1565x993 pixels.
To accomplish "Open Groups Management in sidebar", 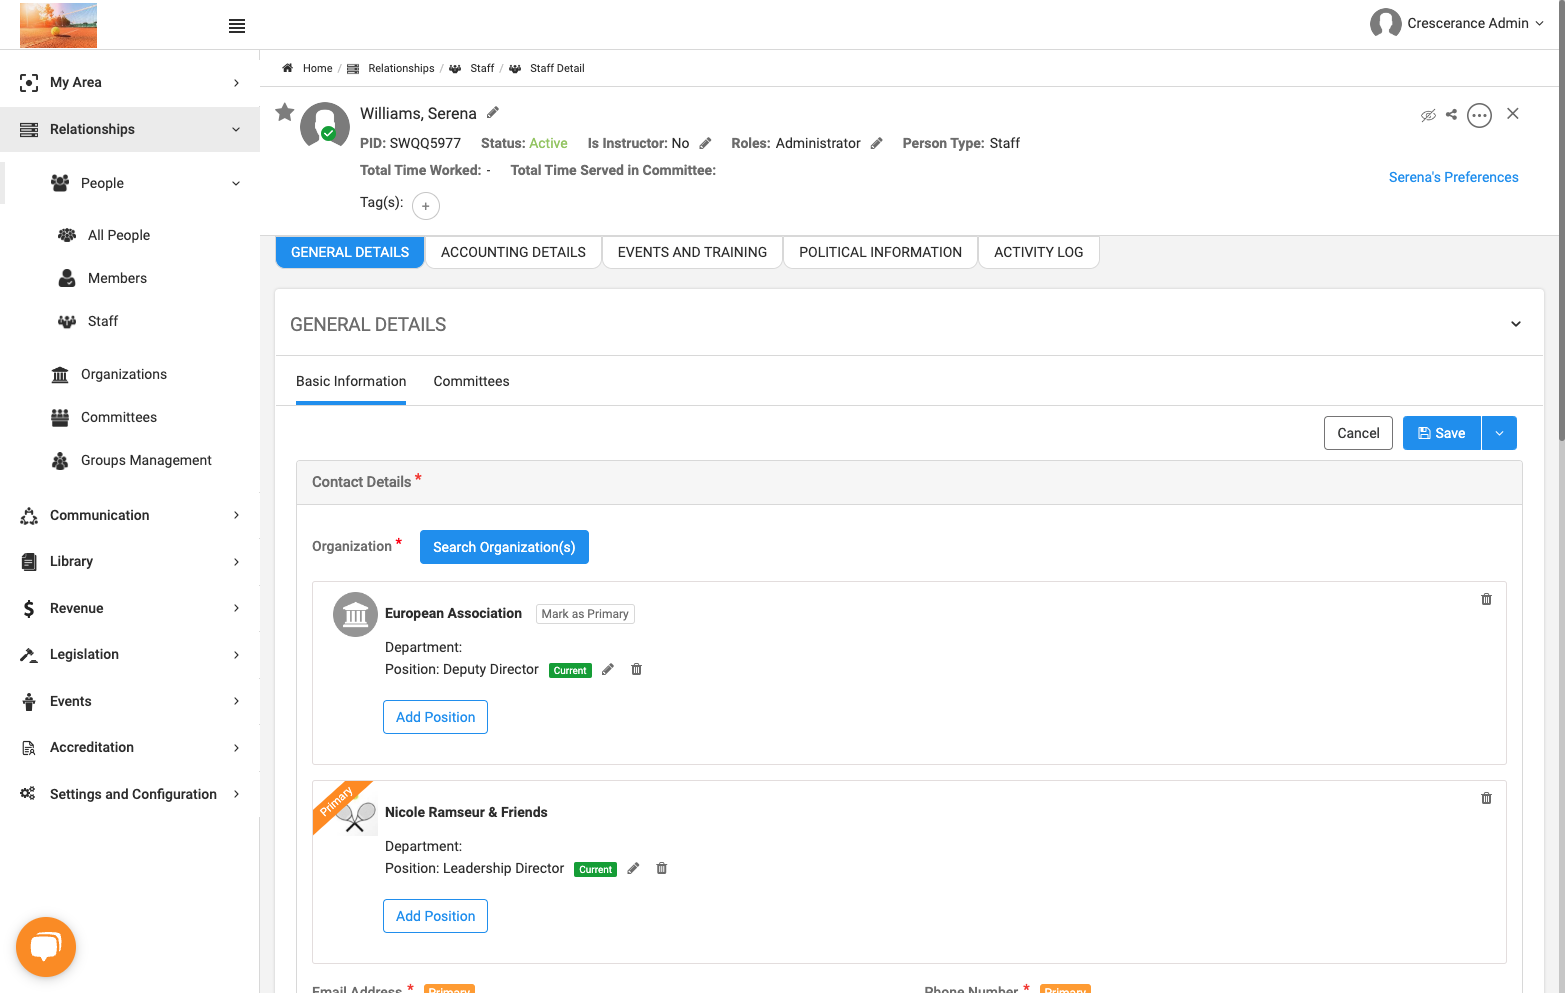I will click(x=146, y=460).
